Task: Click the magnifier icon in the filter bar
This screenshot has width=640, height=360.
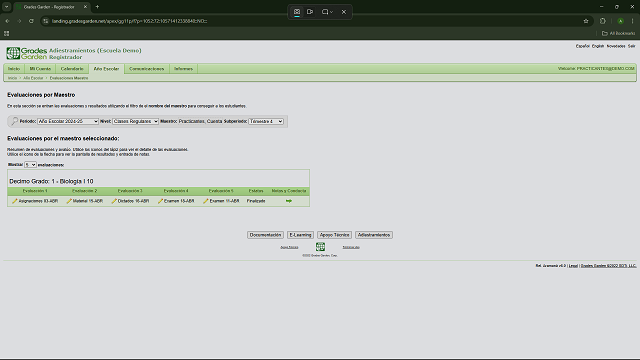Action: pyautogui.click(x=14, y=121)
